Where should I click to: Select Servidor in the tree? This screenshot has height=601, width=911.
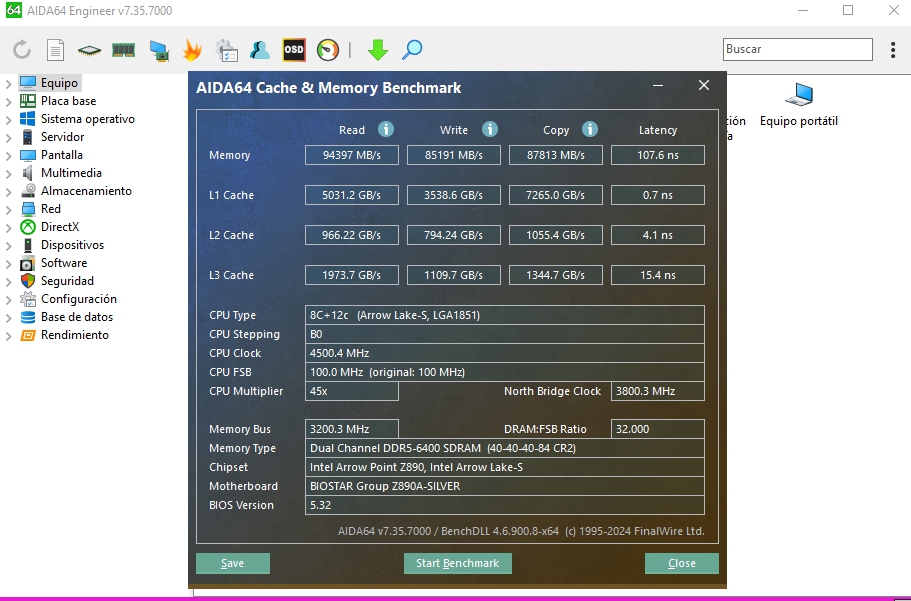coord(62,137)
